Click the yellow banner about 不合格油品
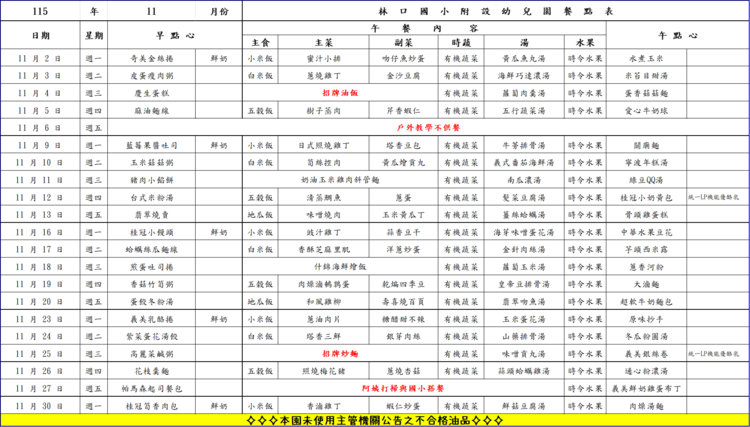 click(x=375, y=420)
